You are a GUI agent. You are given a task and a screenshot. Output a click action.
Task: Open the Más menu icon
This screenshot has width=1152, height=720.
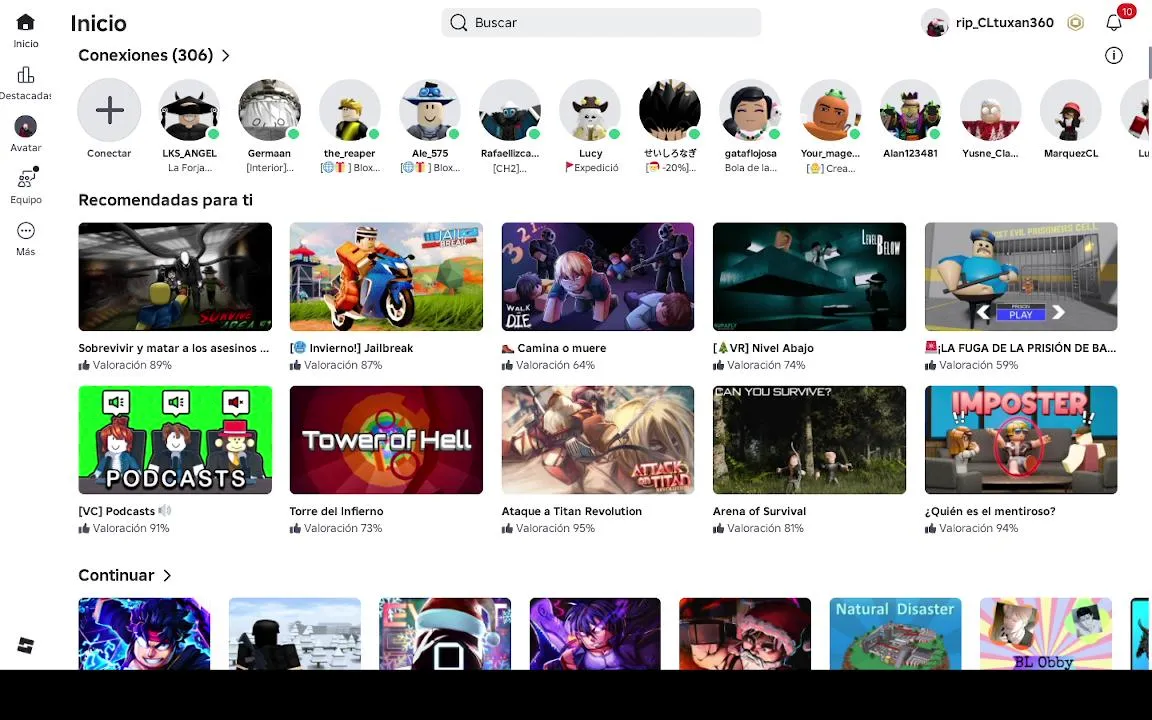click(26, 231)
